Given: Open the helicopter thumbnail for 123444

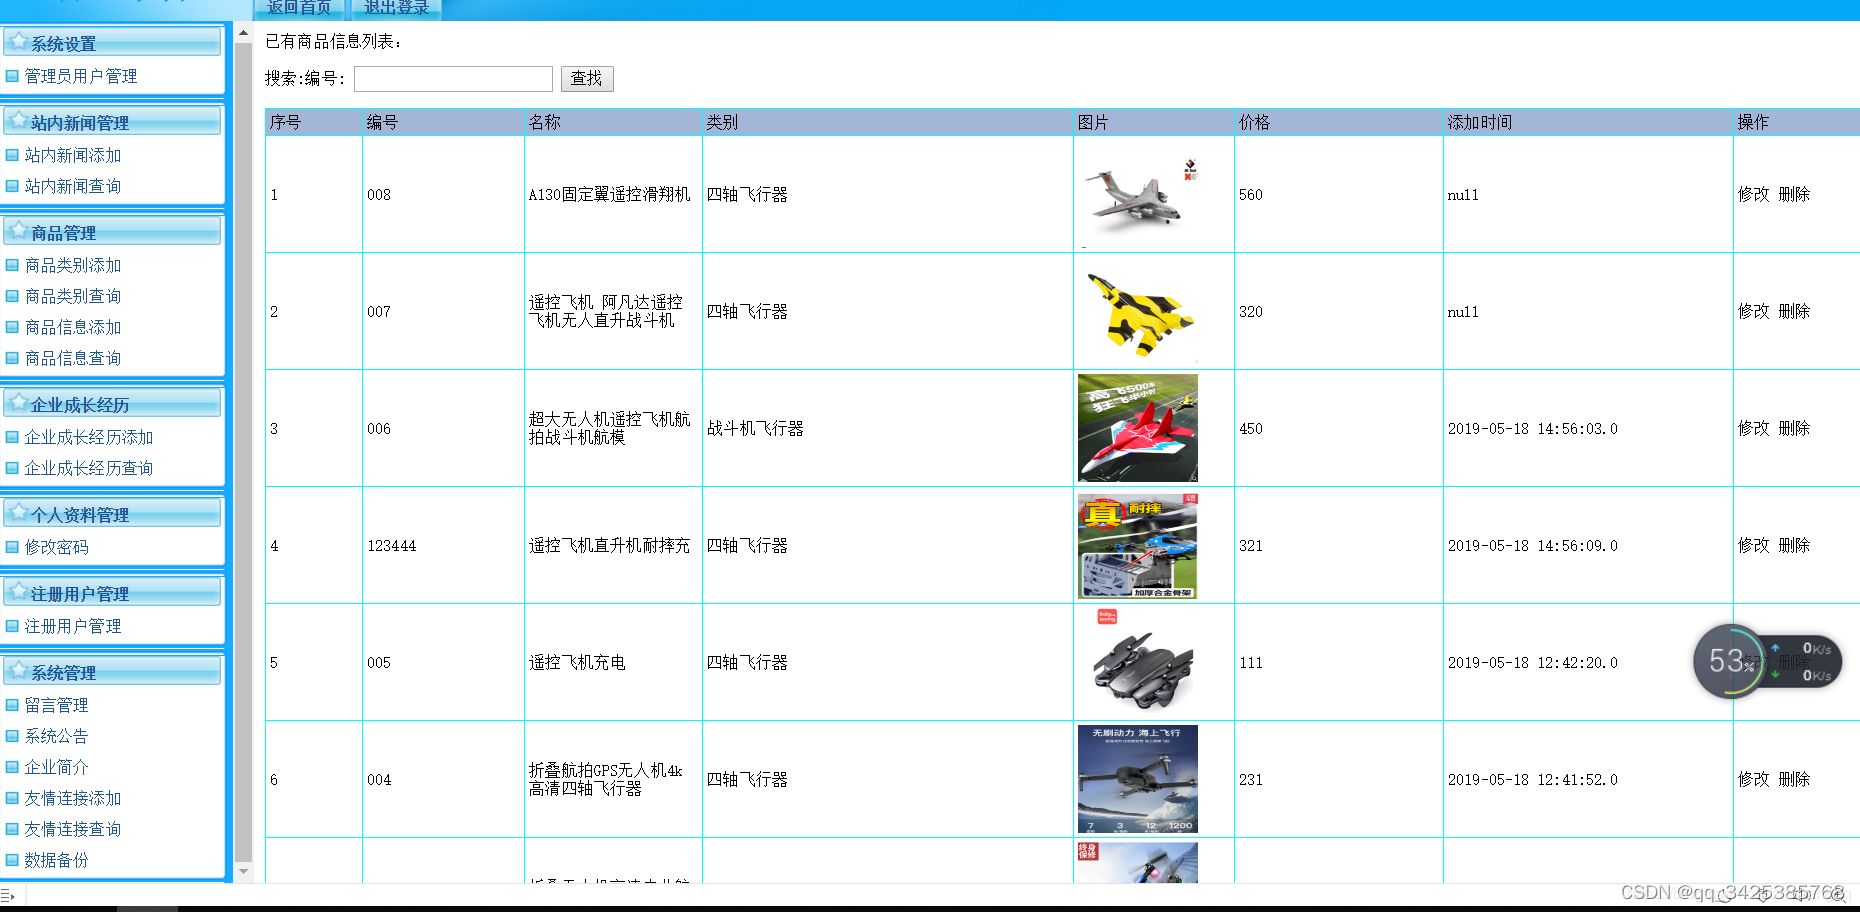Looking at the screenshot, I should point(1138,545).
